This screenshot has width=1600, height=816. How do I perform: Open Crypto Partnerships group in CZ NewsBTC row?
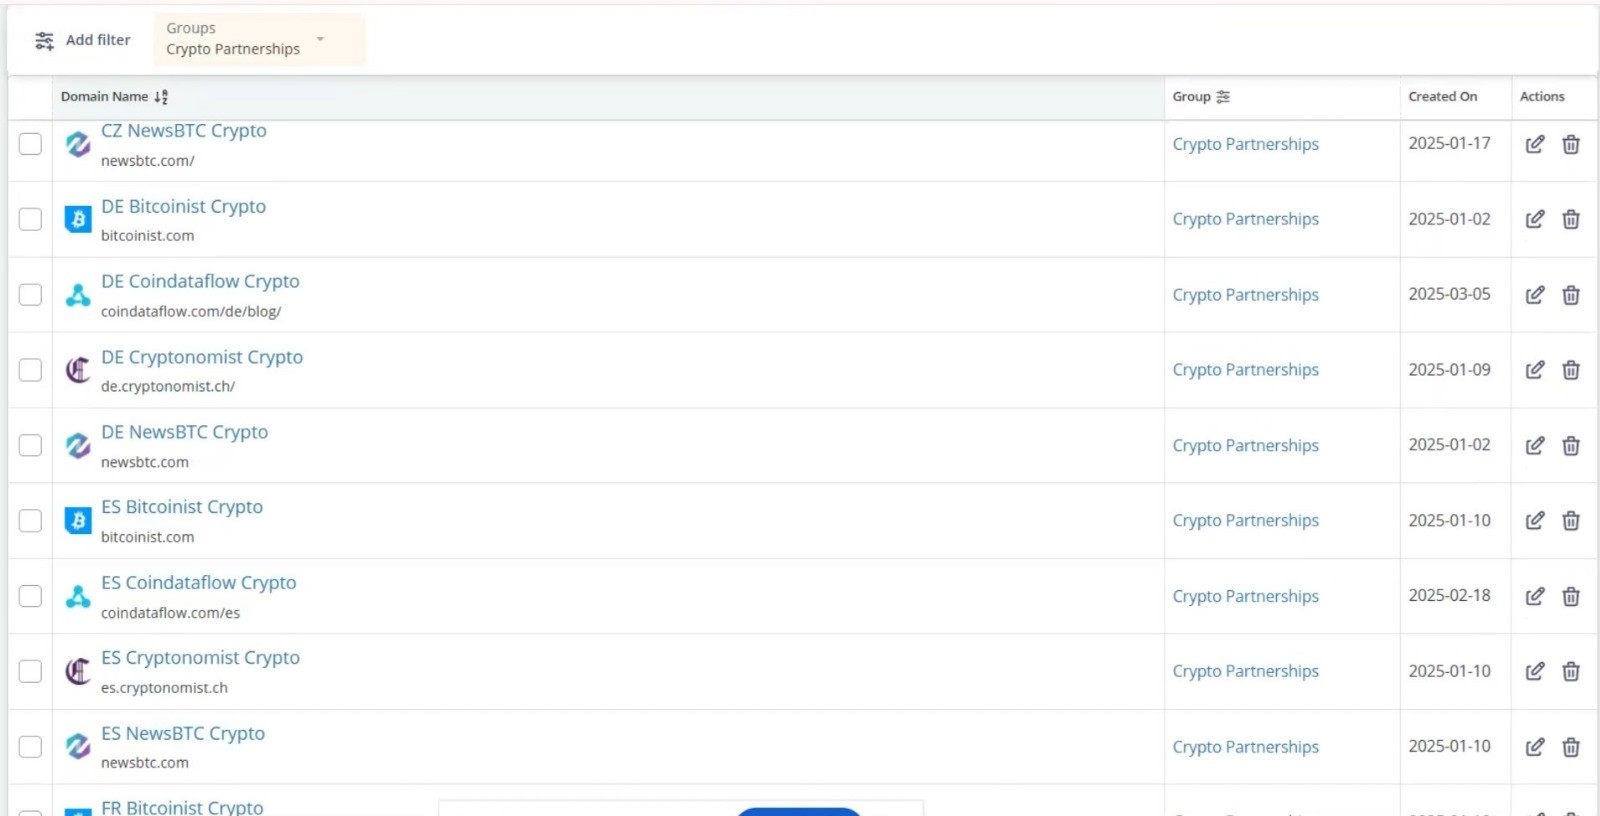pyautogui.click(x=1246, y=144)
